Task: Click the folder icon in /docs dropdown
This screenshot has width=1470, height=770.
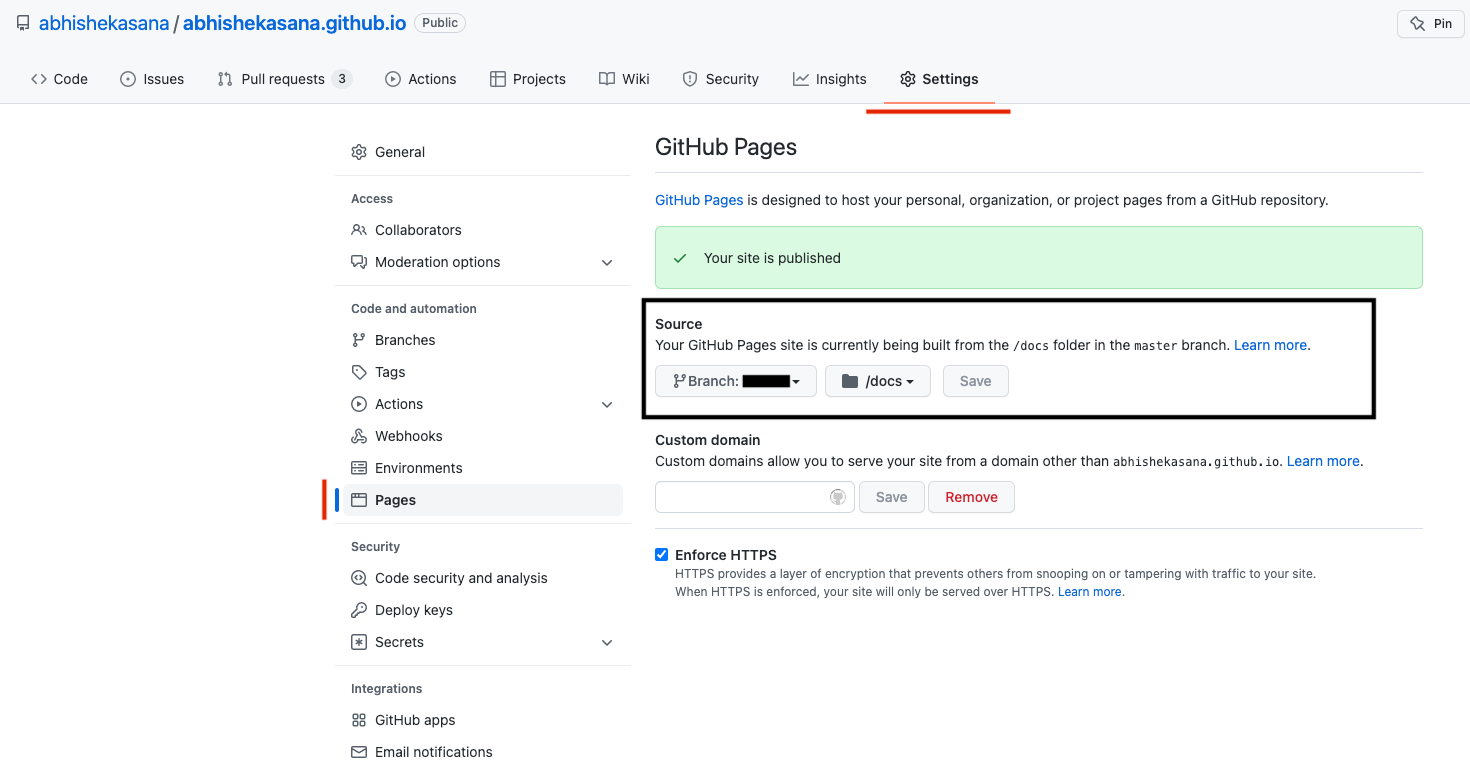Action: tap(850, 381)
